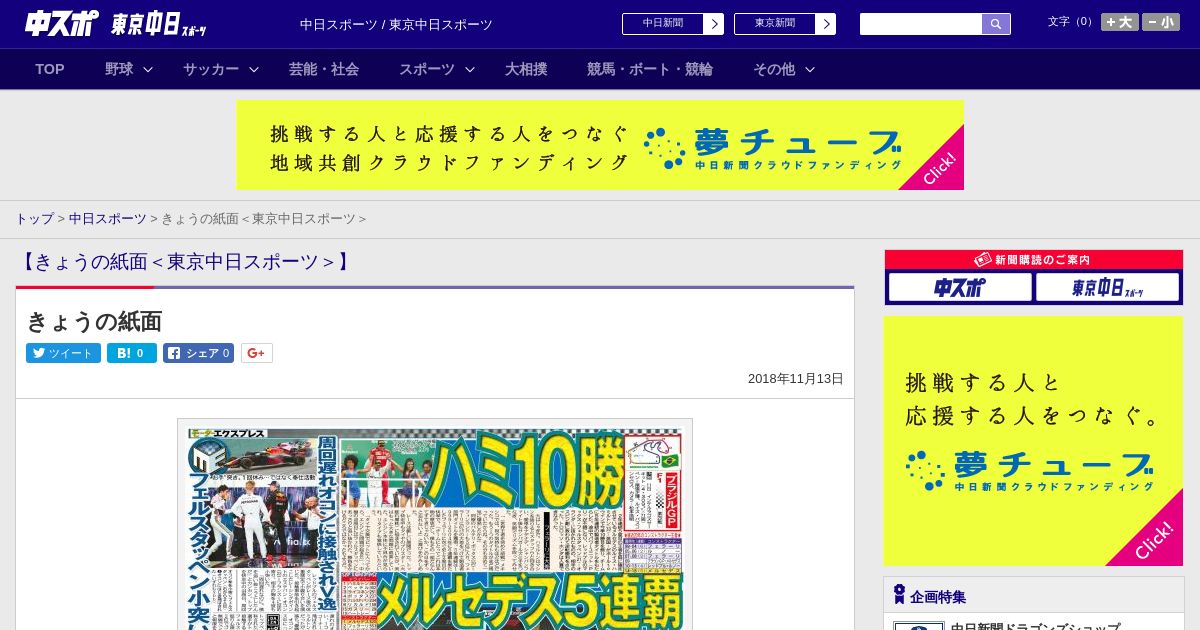Expand the その他 menu chevron
1200x630 pixels.
(x=810, y=69)
